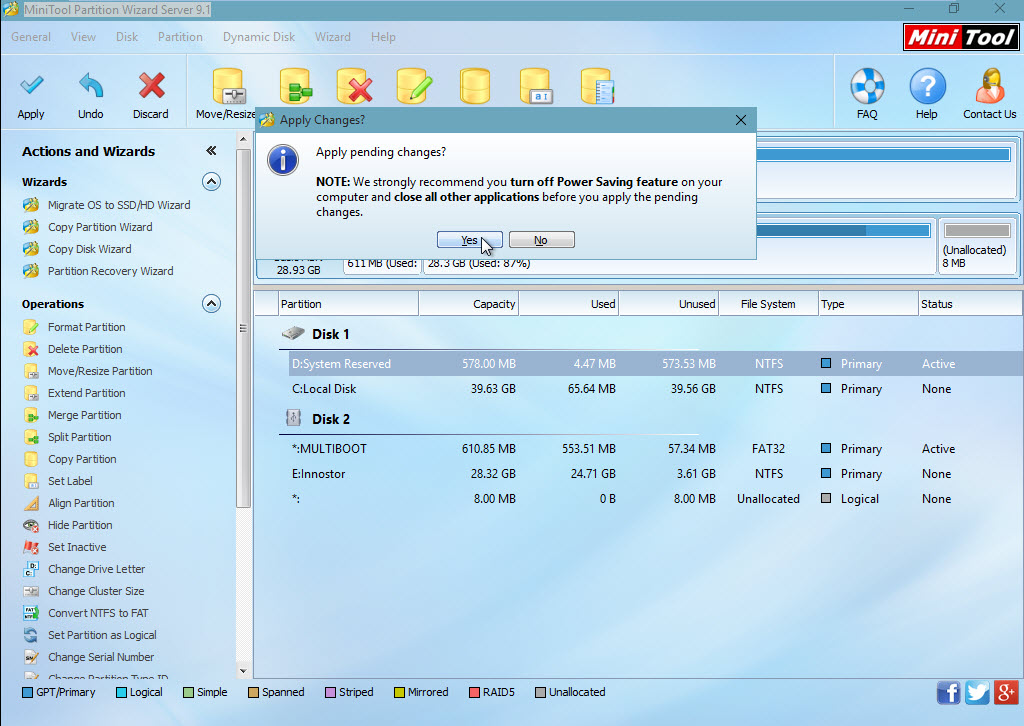Launch Copy Disk Wizard
Viewport: 1024px width, 726px height.
click(89, 249)
